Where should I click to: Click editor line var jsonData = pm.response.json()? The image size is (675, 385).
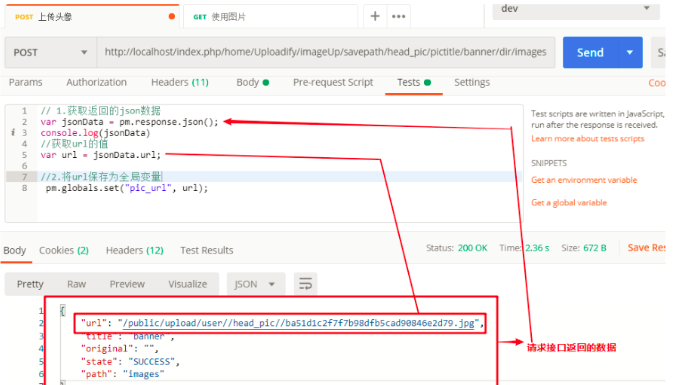point(130,122)
